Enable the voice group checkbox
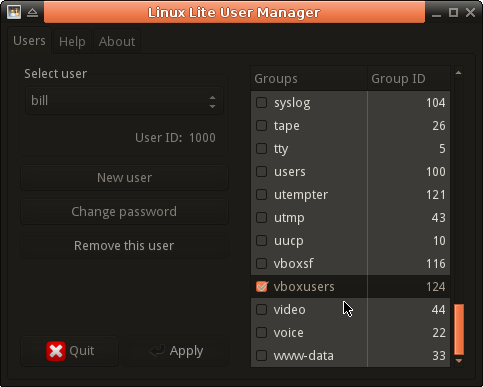Image resolution: width=483 pixels, height=387 pixels. 261,333
